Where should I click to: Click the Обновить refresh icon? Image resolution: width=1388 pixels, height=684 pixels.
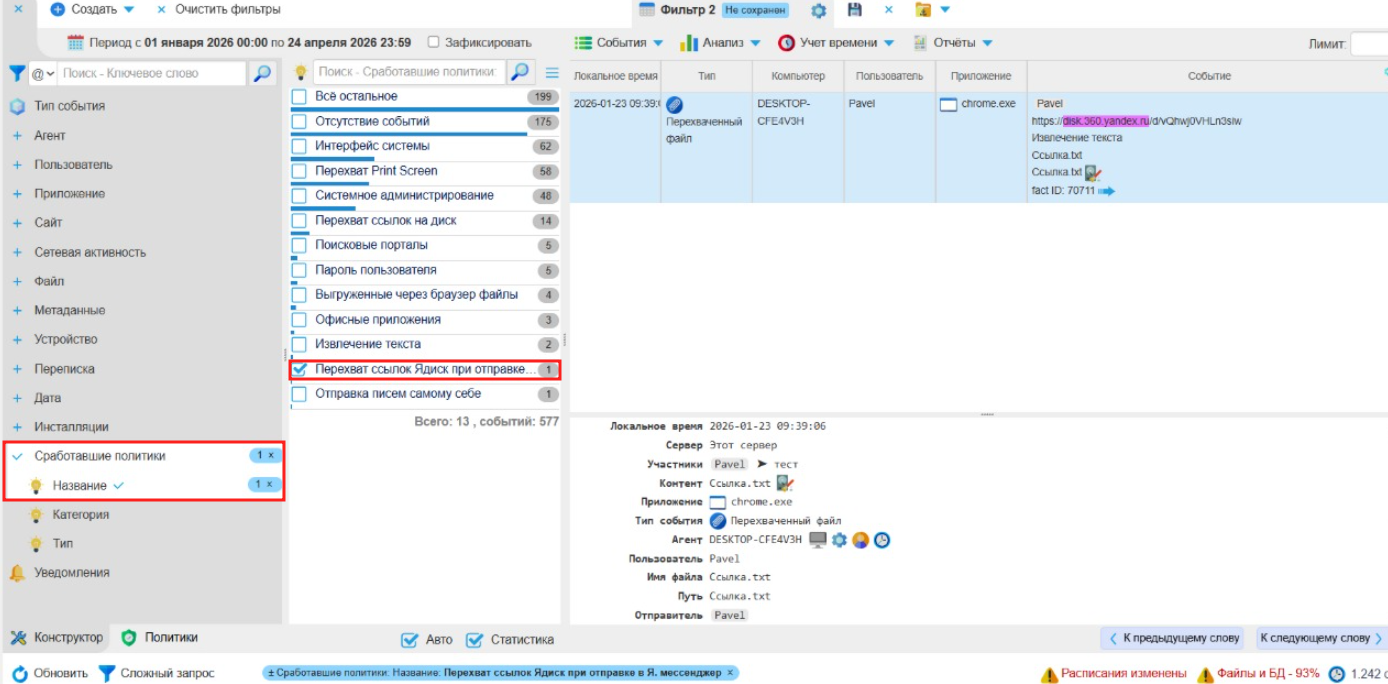[20, 673]
